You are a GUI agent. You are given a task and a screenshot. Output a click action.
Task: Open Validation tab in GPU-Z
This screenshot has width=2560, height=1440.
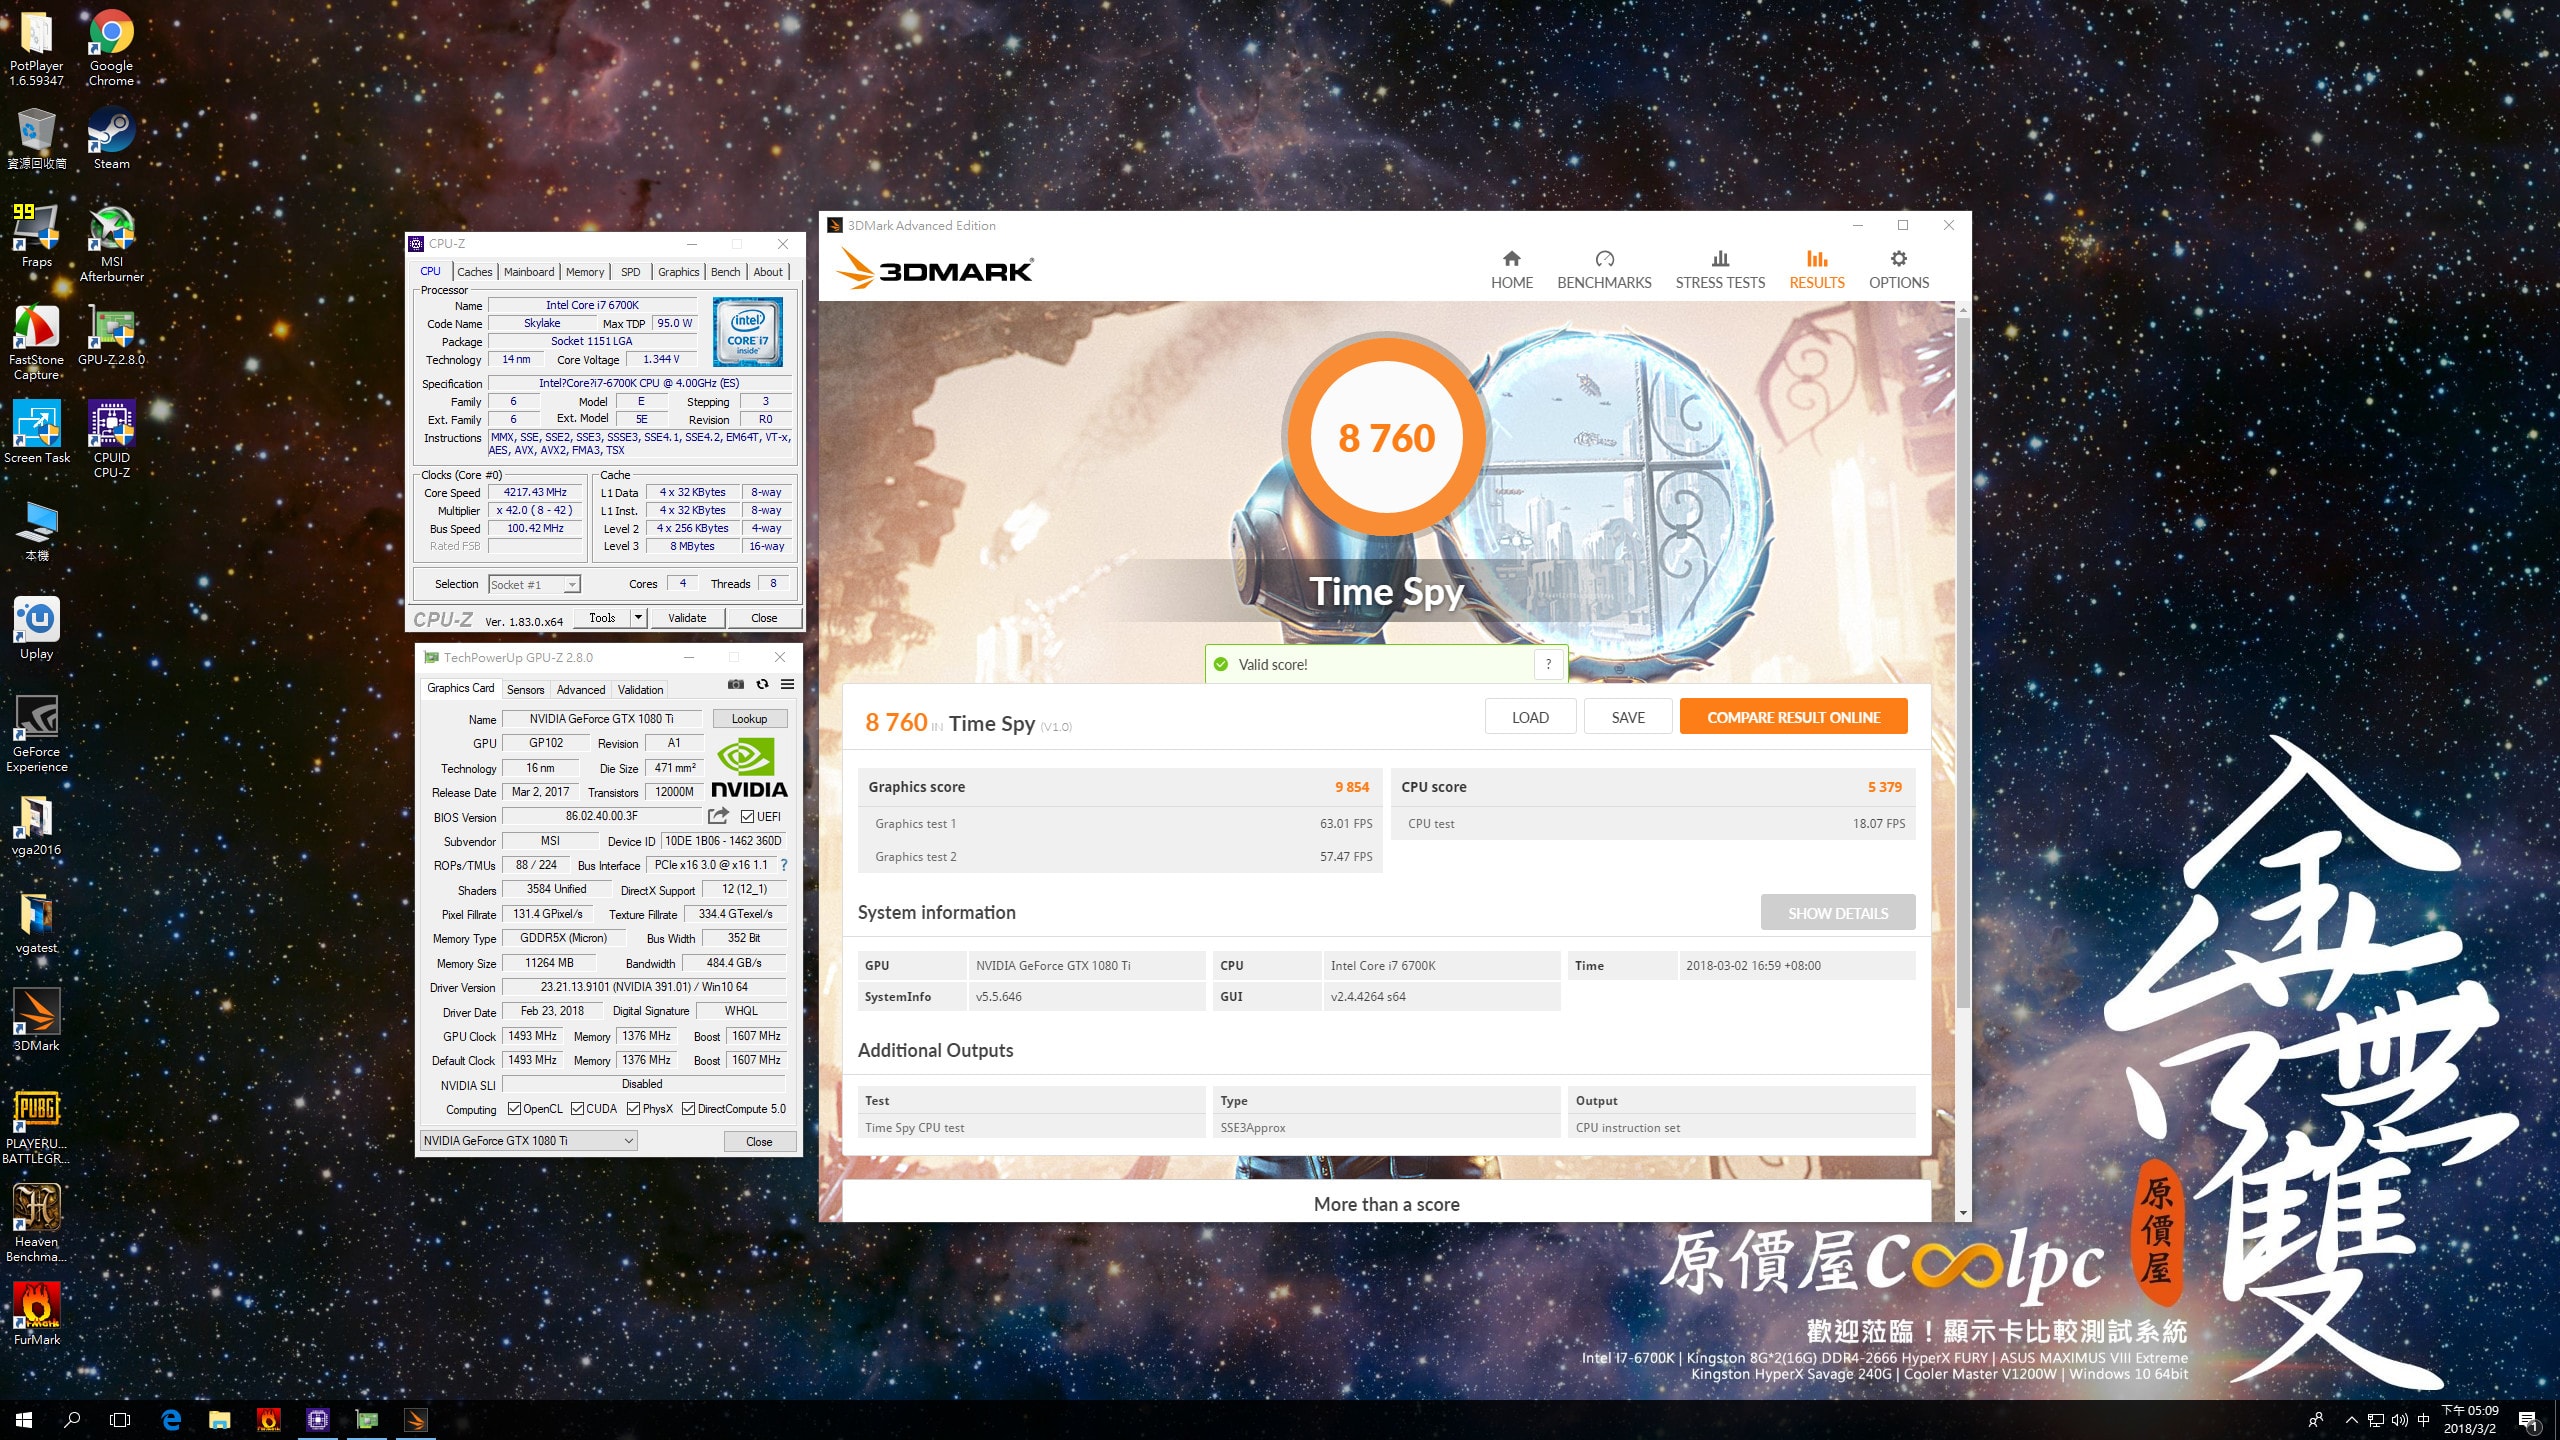coord(640,690)
